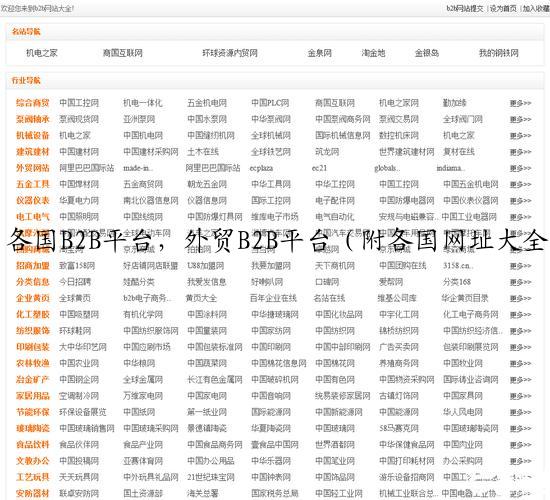Open the 亚赛体育网 link
The image size is (550, 500).
coord(143,461)
